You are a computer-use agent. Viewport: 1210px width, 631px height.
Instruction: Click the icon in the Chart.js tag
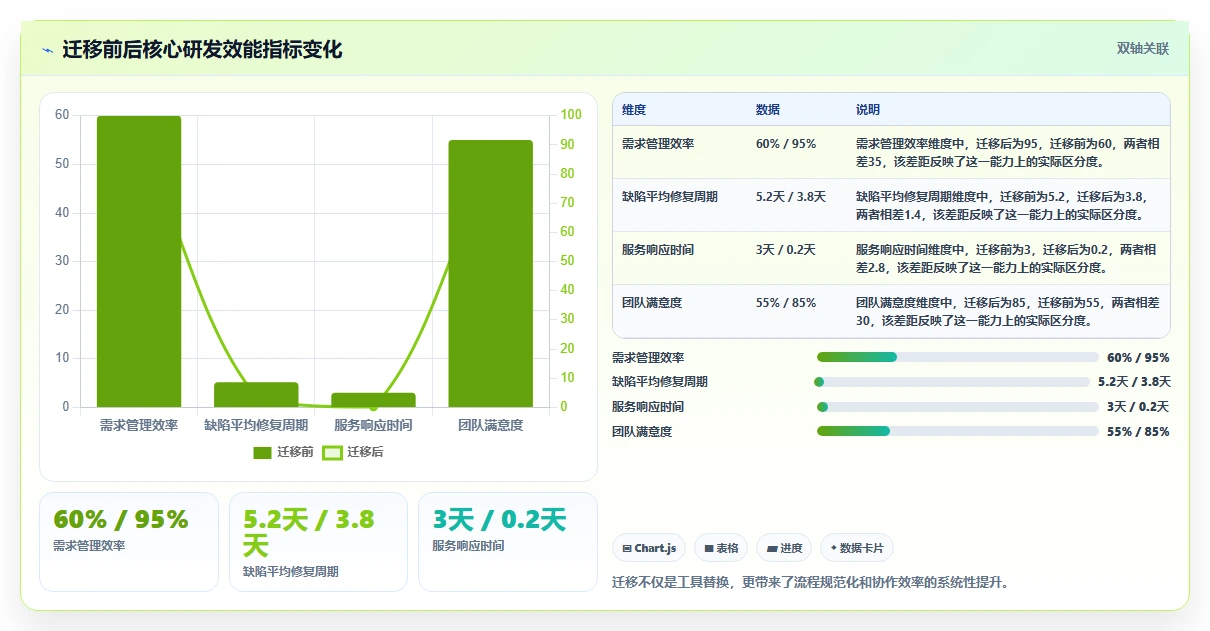[x=627, y=548]
